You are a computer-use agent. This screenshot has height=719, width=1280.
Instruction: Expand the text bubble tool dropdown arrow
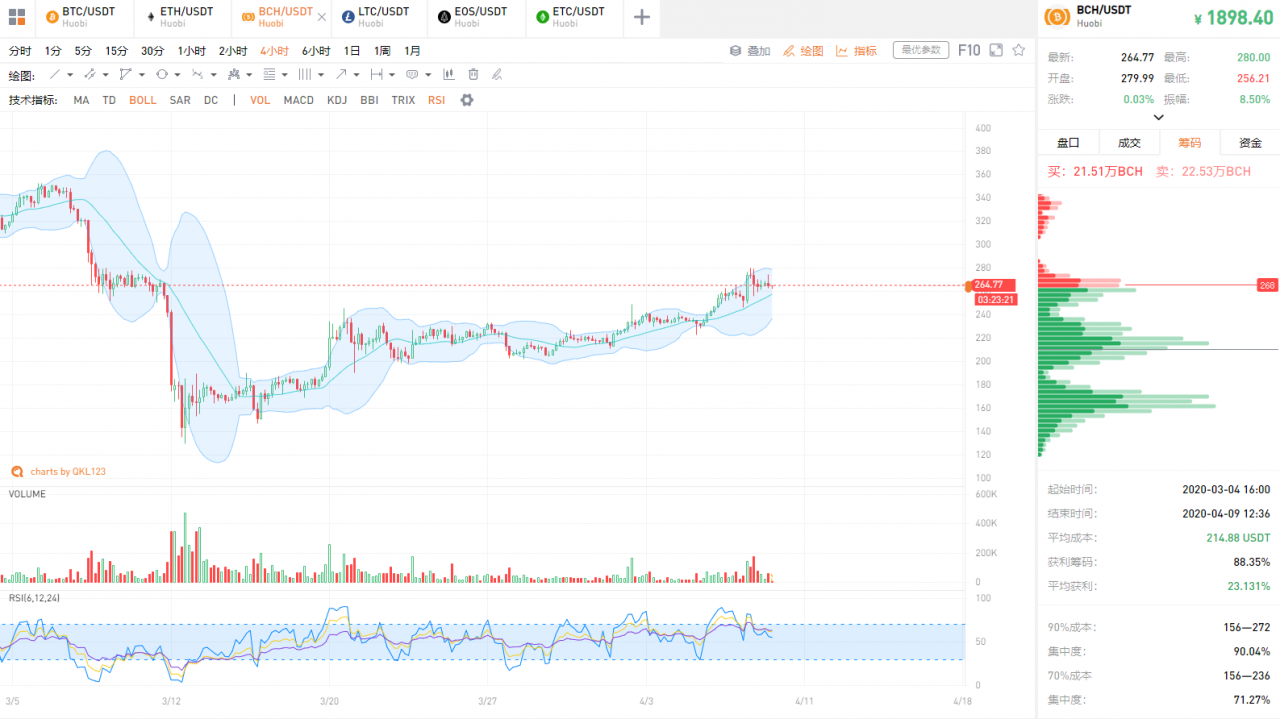[x=428, y=75]
